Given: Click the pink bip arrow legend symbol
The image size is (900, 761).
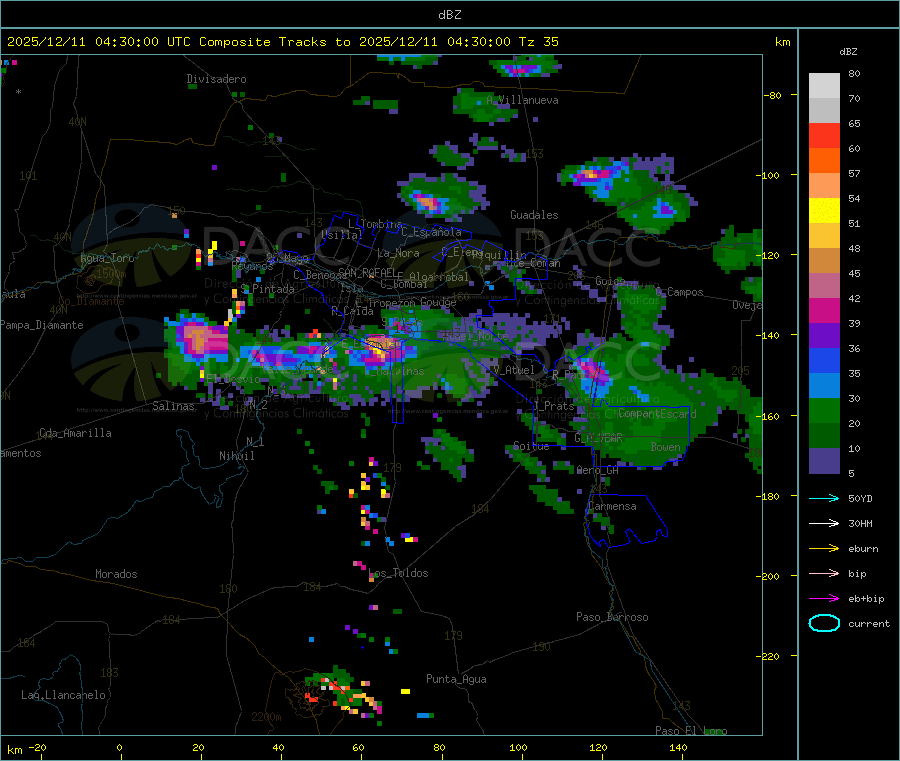Looking at the screenshot, I should 824,573.
